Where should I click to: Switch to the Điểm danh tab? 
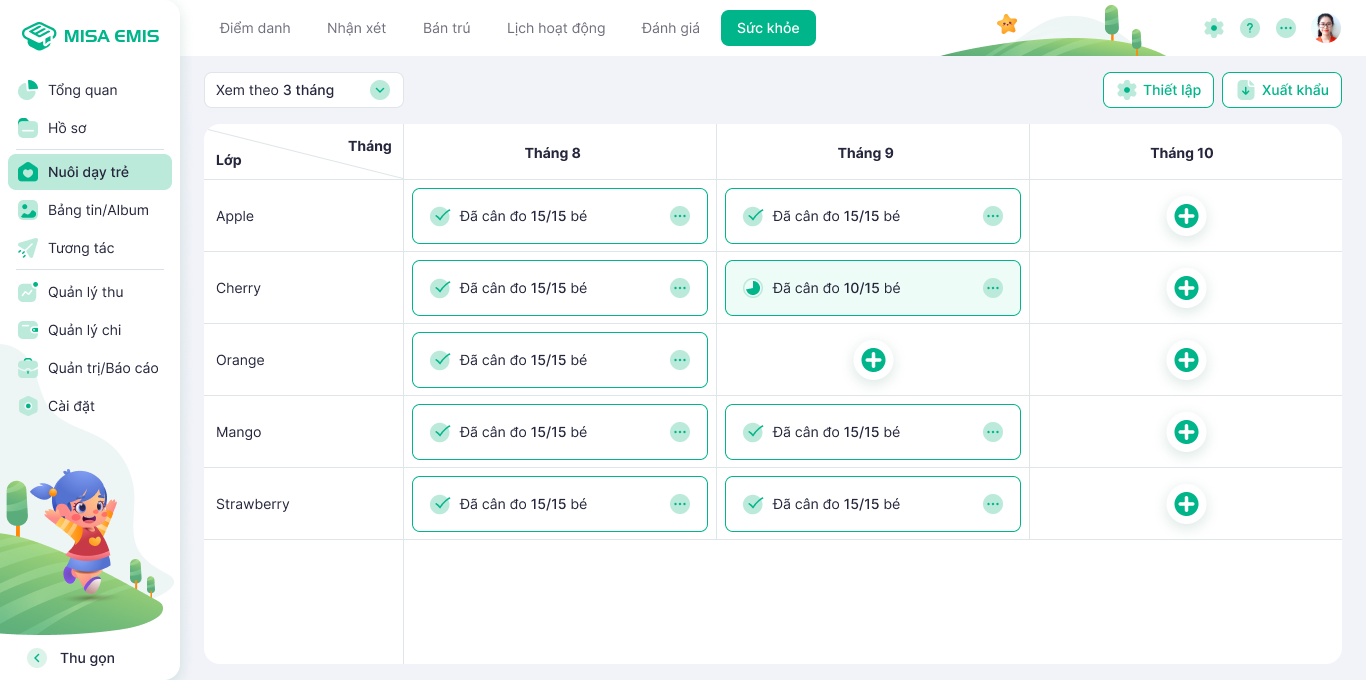pyautogui.click(x=255, y=28)
